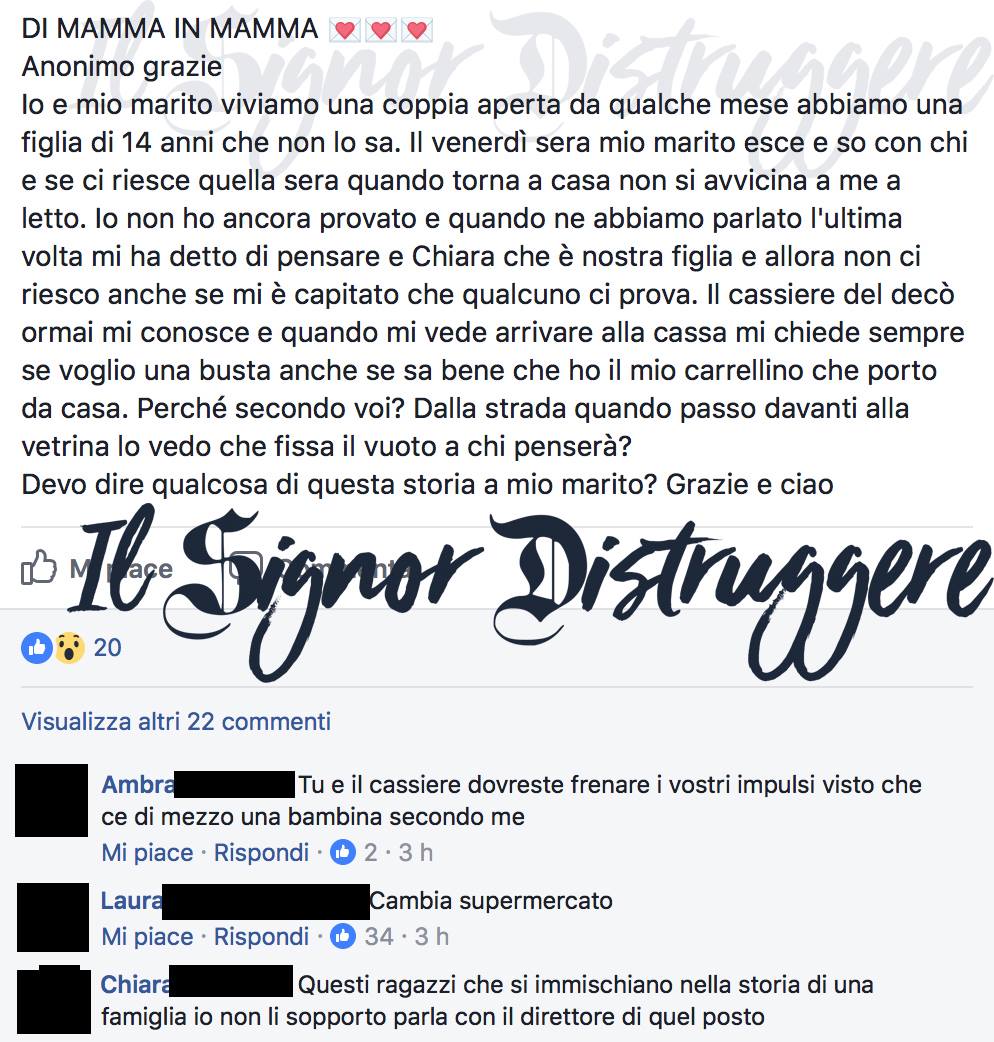Image resolution: width=994 pixels, height=1042 pixels.
Task: Expand Visualizza altri 22 commenti
Action: (176, 722)
